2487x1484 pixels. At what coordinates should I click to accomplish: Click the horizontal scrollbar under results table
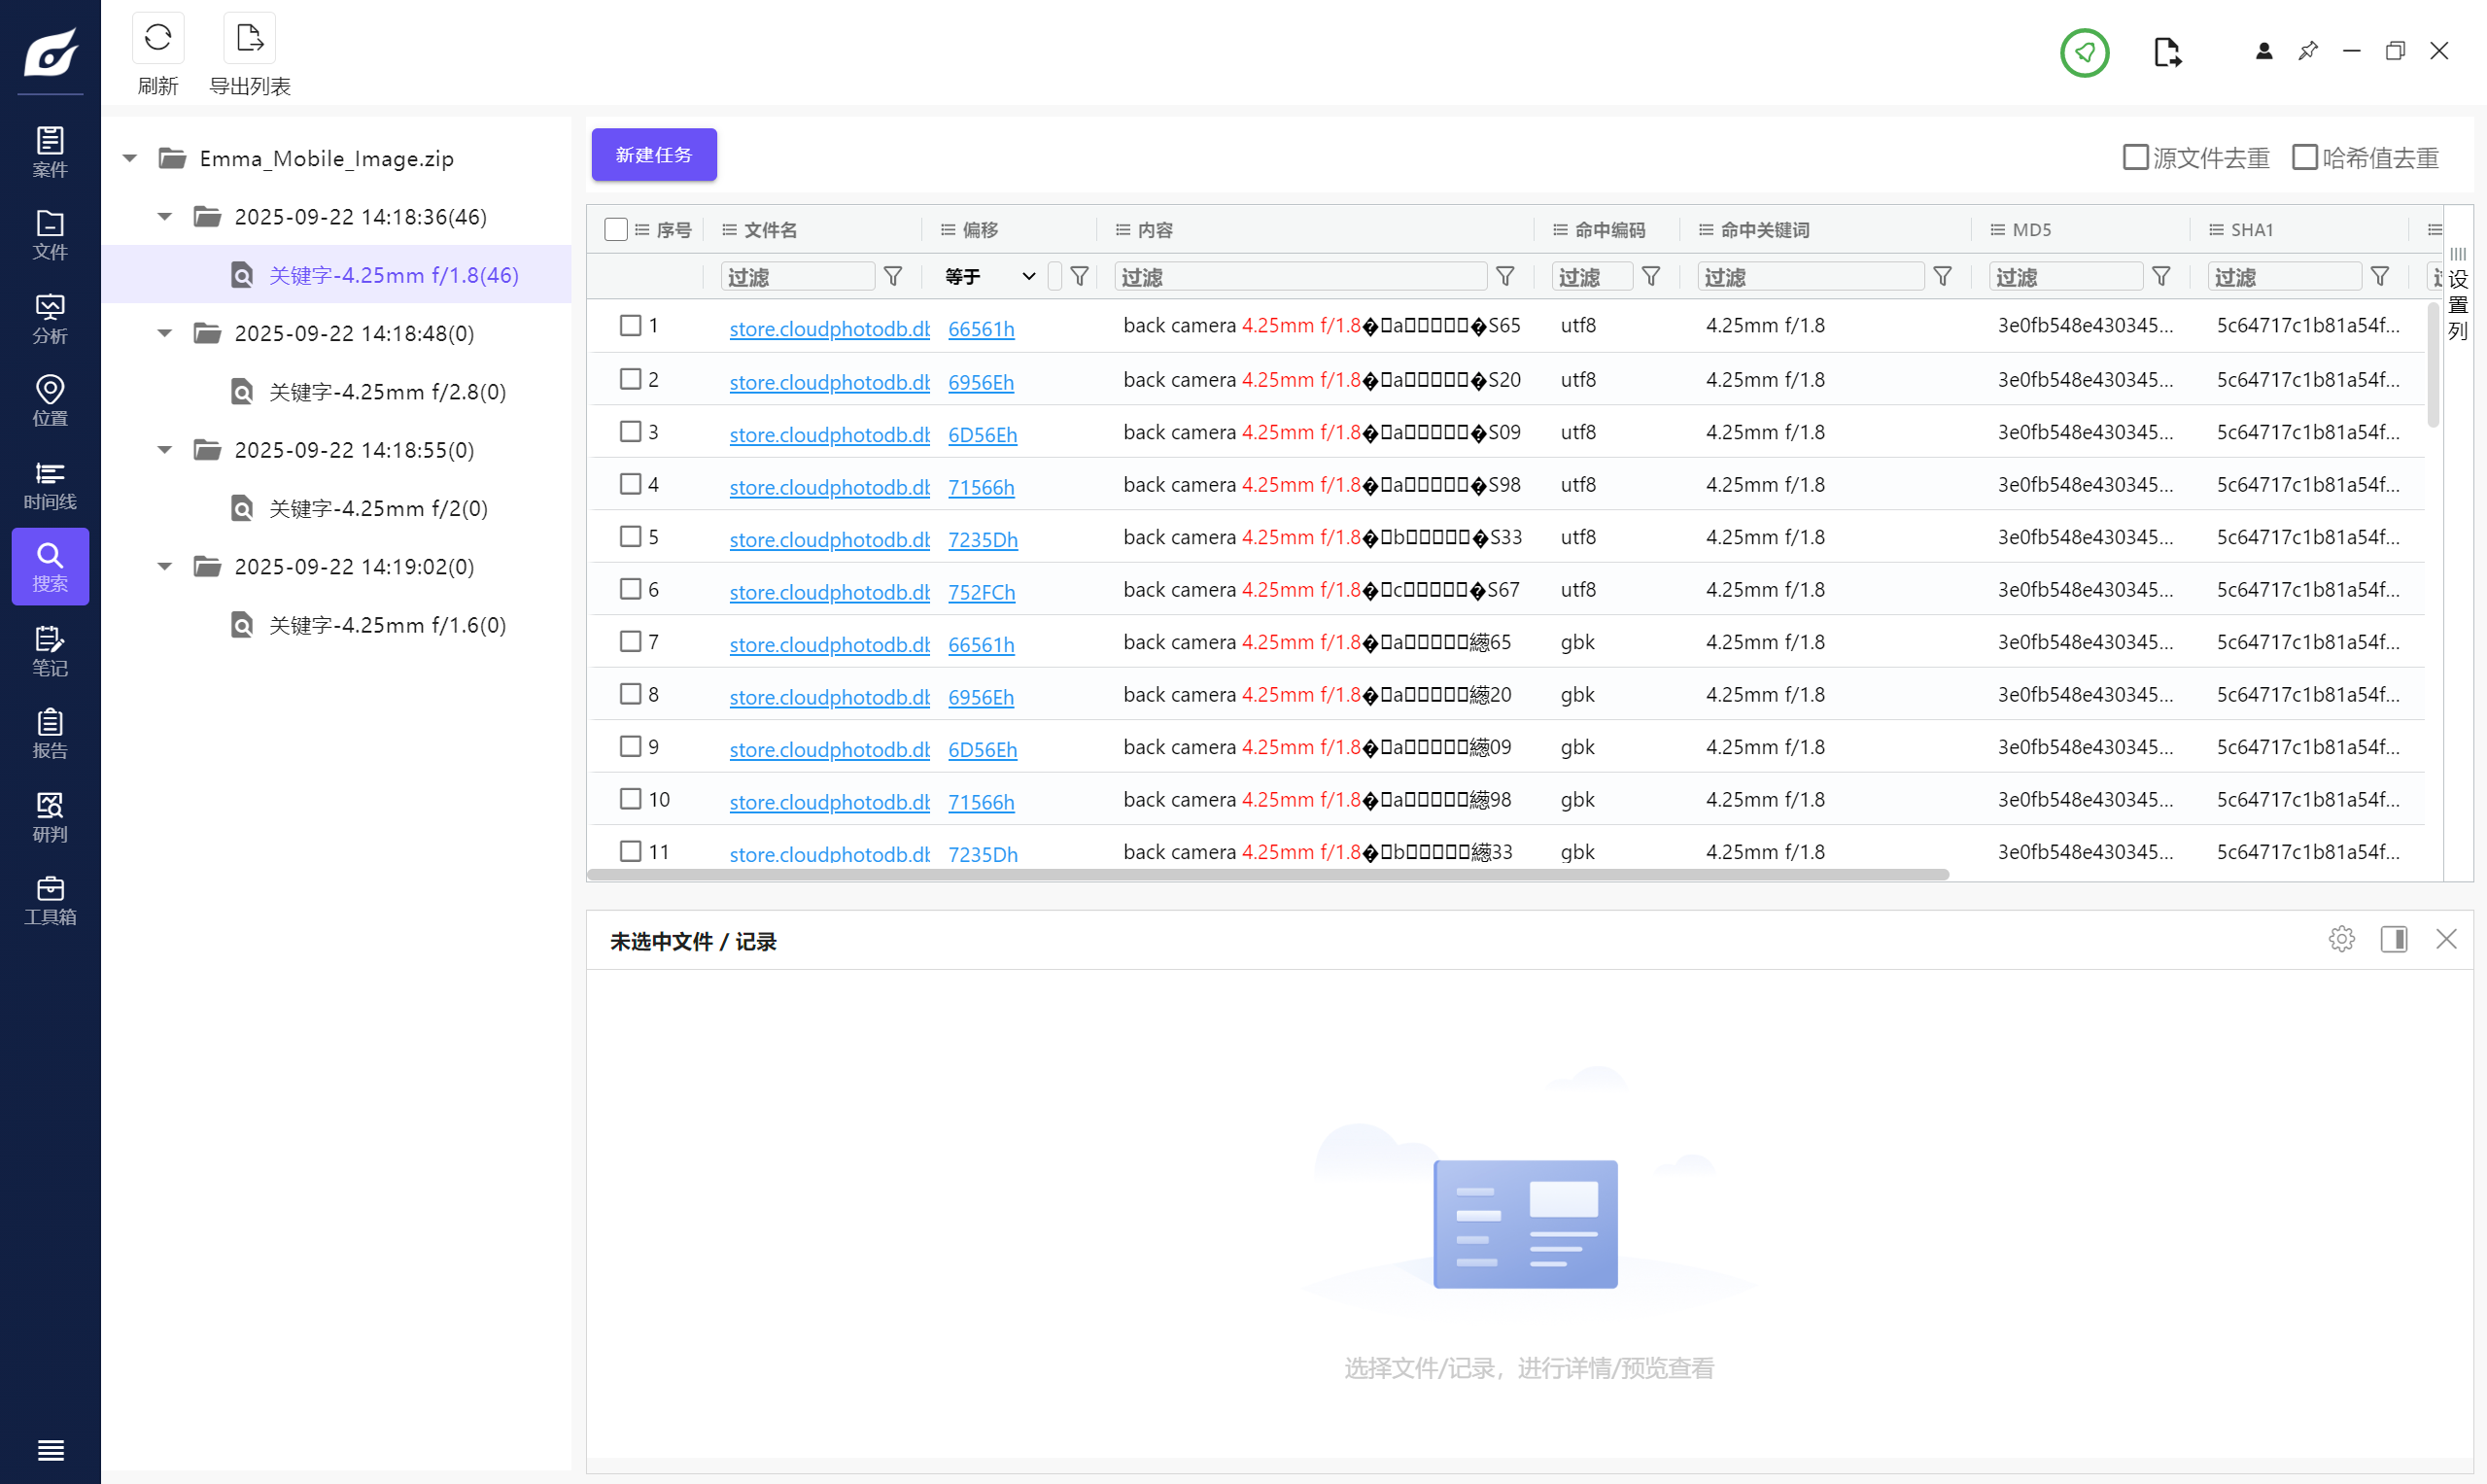(1267, 875)
